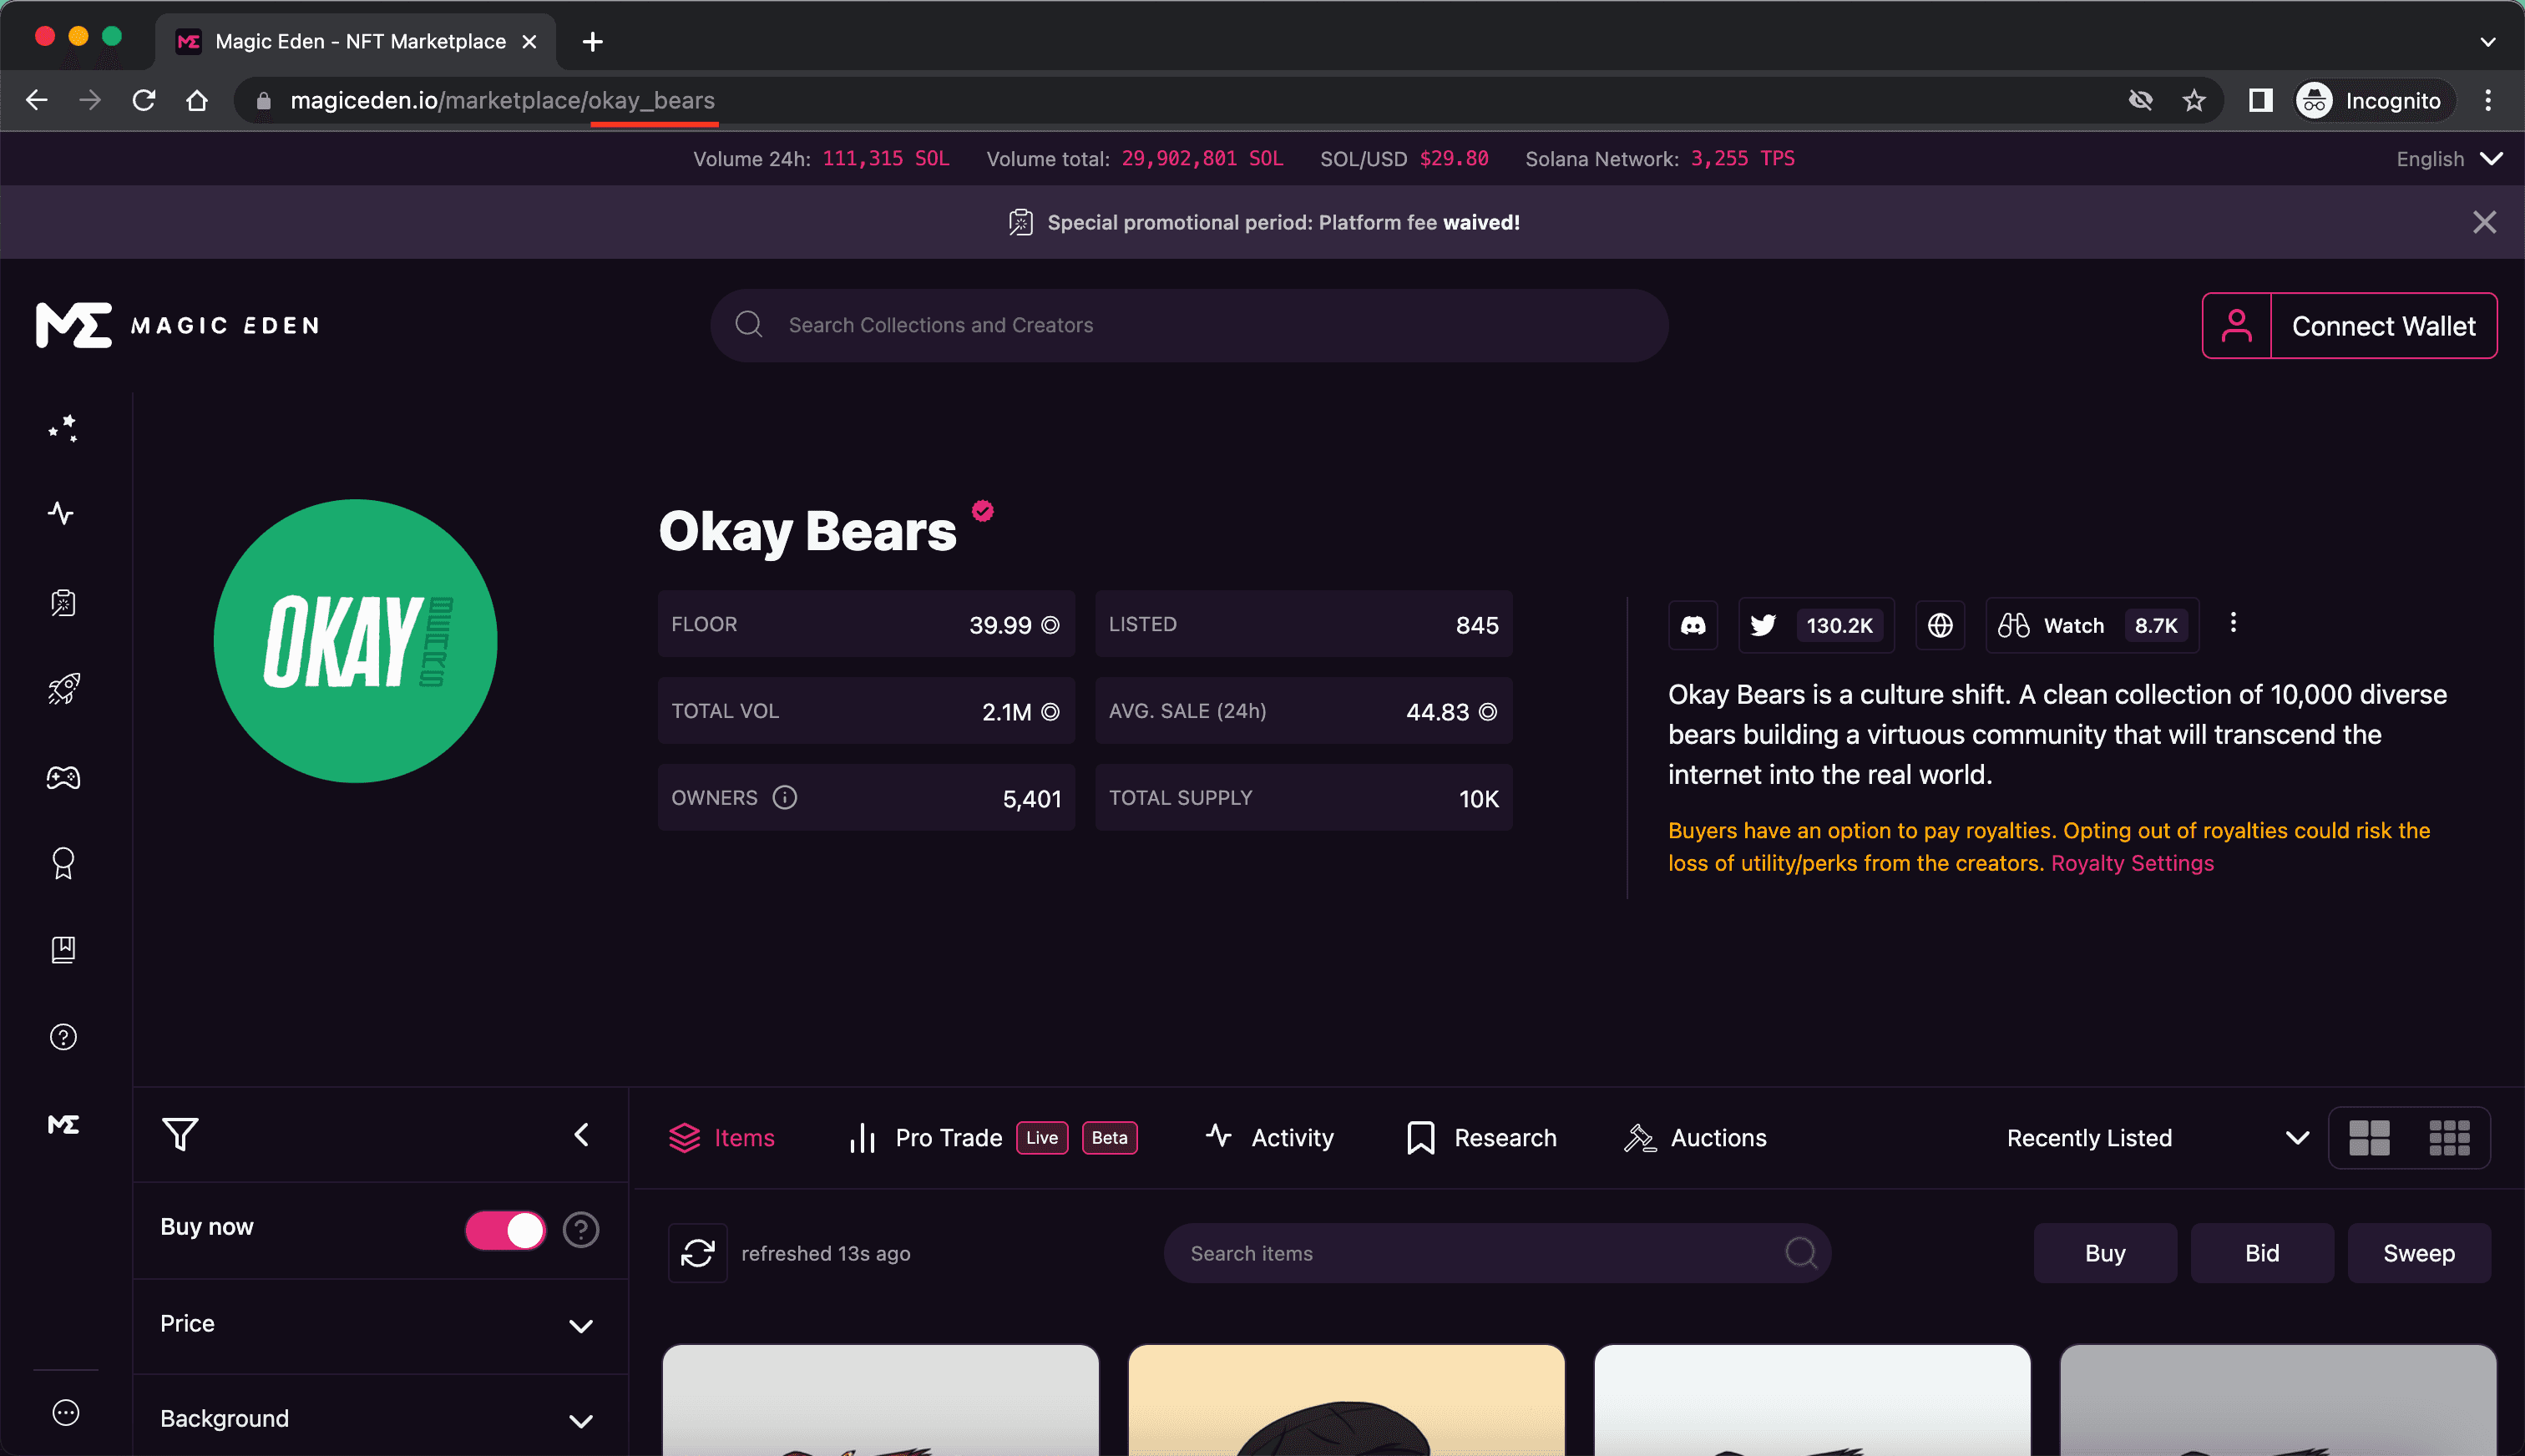The width and height of the screenshot is (2525, 1456).
Task: Click the OWNERS info icon
Action: [785, 797]
